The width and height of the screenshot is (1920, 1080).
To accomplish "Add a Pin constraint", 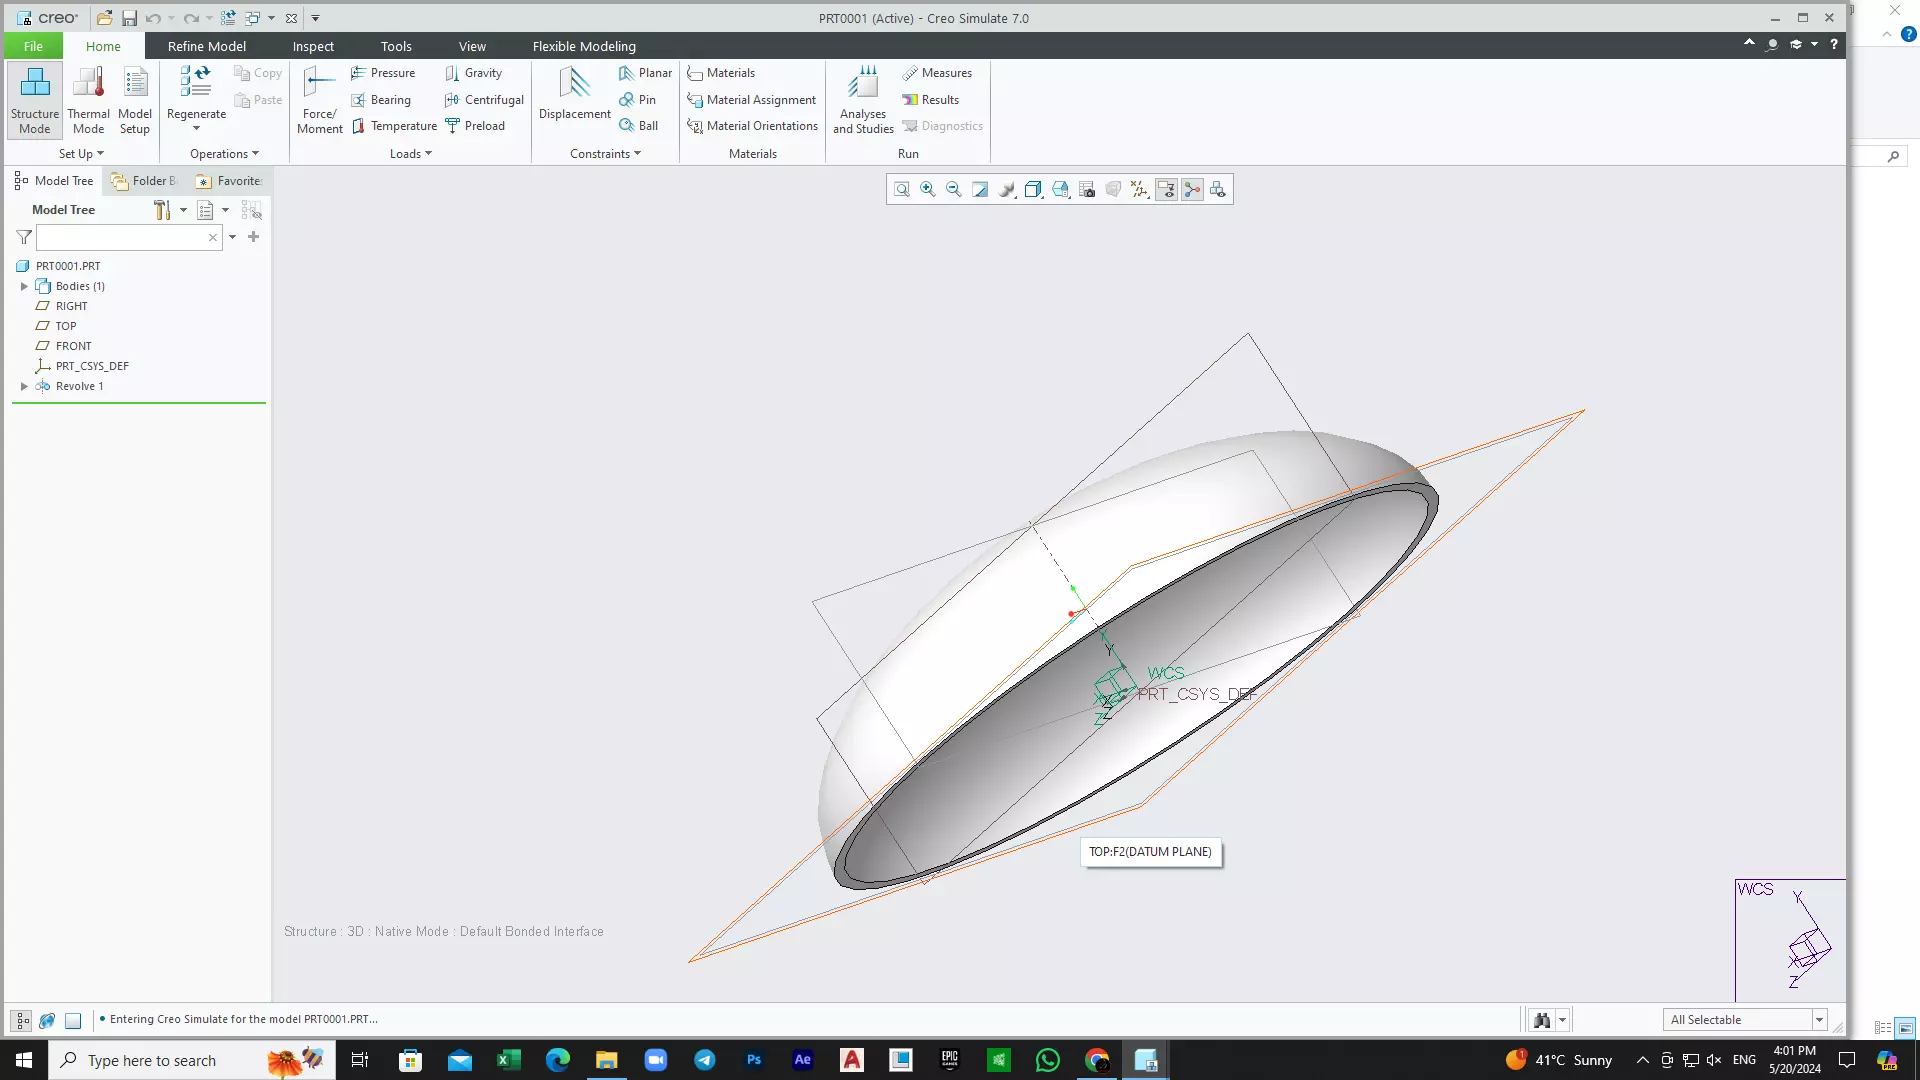I will point(637,100).
